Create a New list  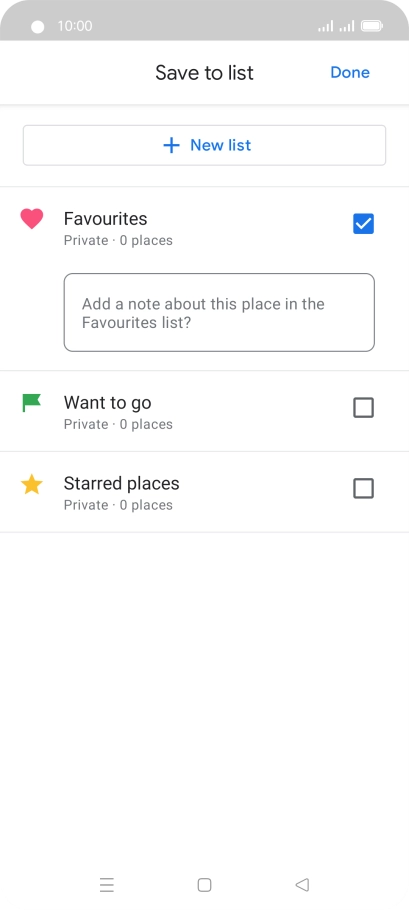[x=204, y=145]
